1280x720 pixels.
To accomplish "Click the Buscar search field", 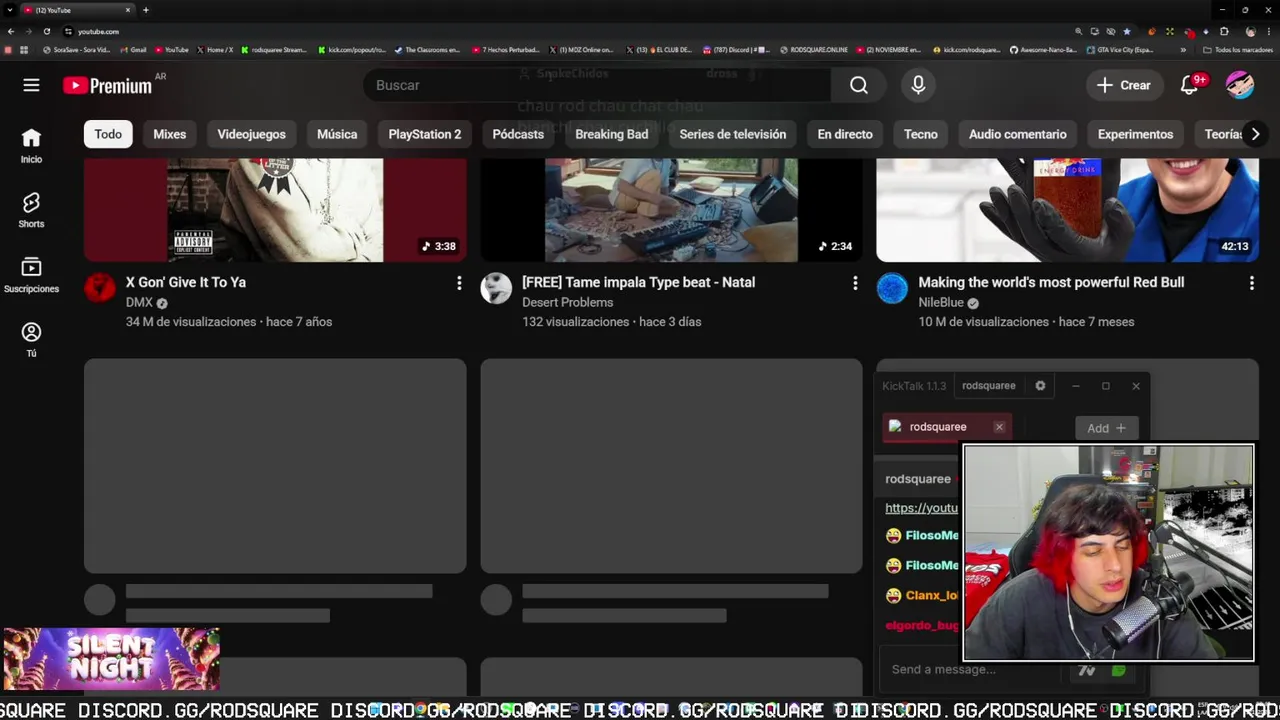I will coord(598,85).
